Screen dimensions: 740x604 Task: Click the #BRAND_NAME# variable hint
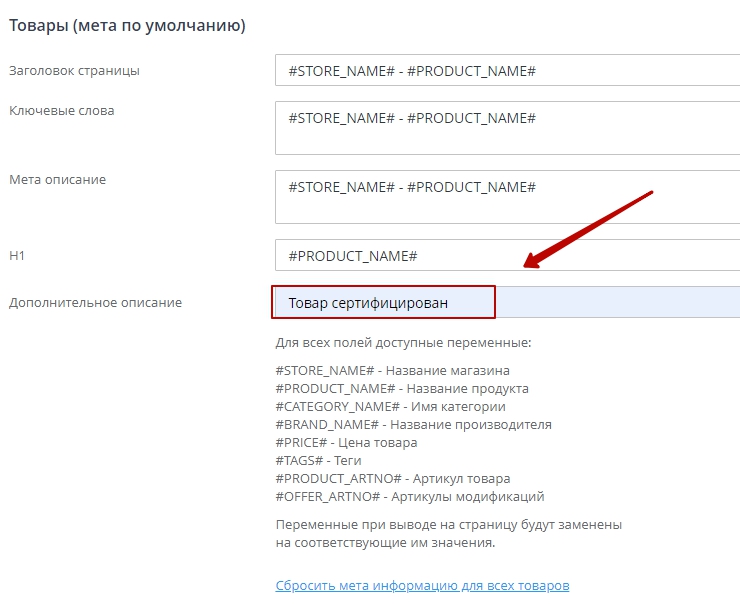click(x=413, y=424)
